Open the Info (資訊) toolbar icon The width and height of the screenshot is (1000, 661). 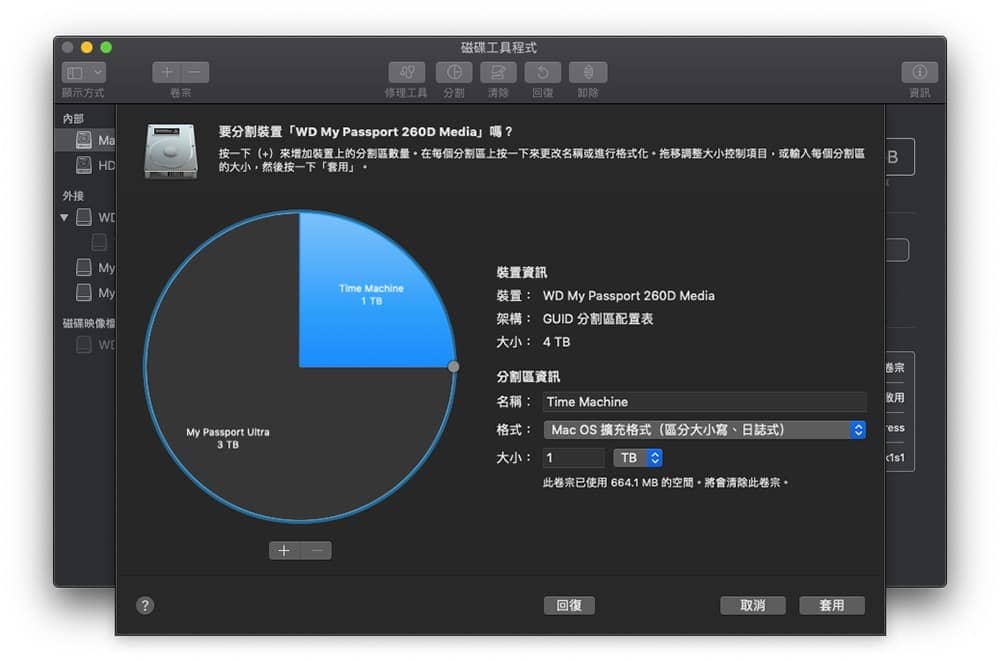click(x=919, y=72)
